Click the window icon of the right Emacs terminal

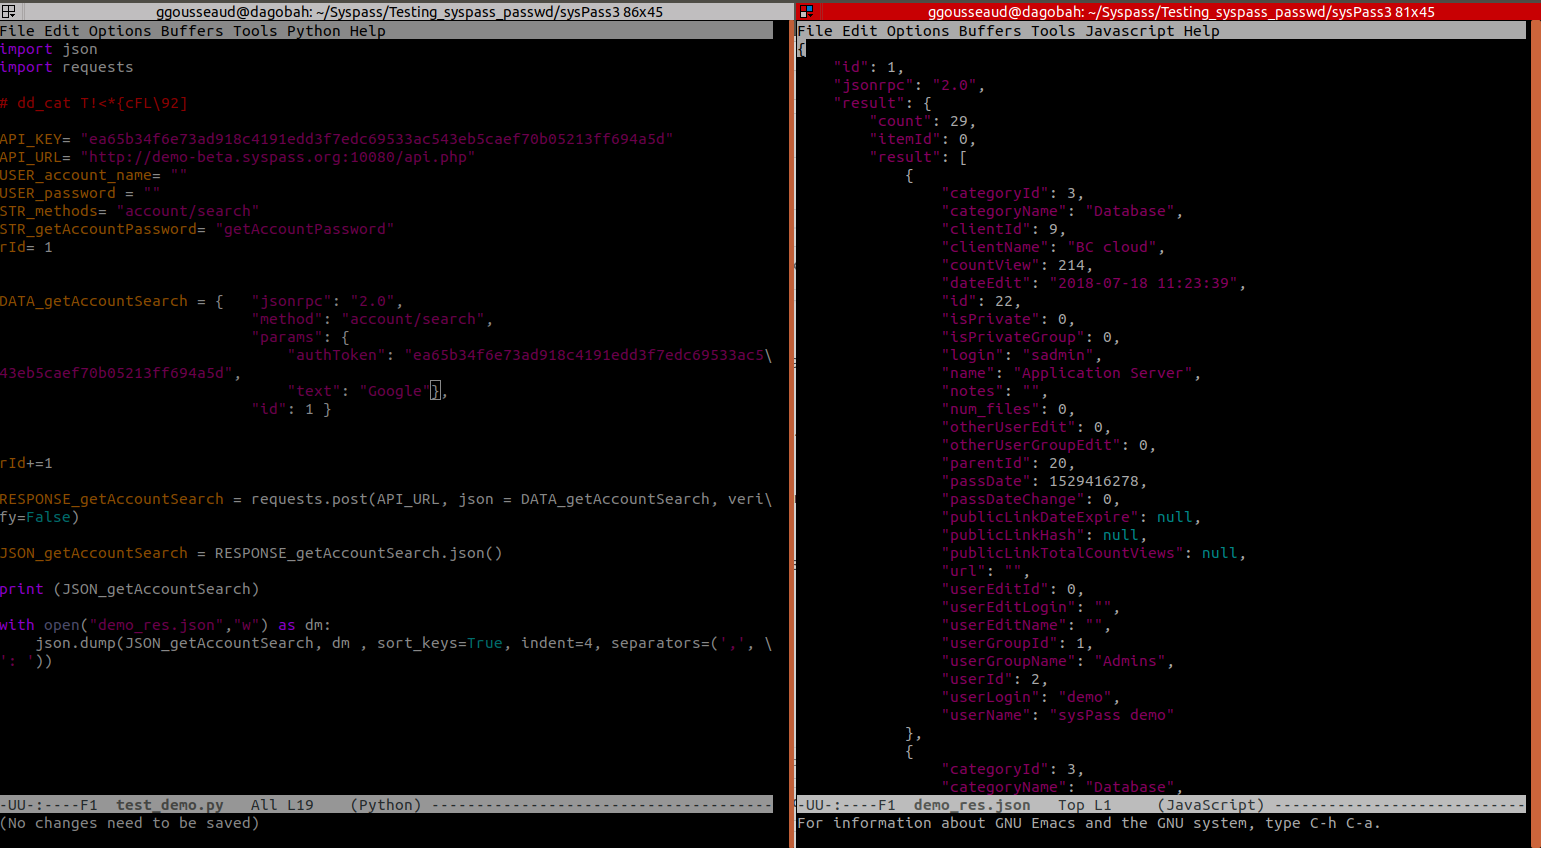806,11
